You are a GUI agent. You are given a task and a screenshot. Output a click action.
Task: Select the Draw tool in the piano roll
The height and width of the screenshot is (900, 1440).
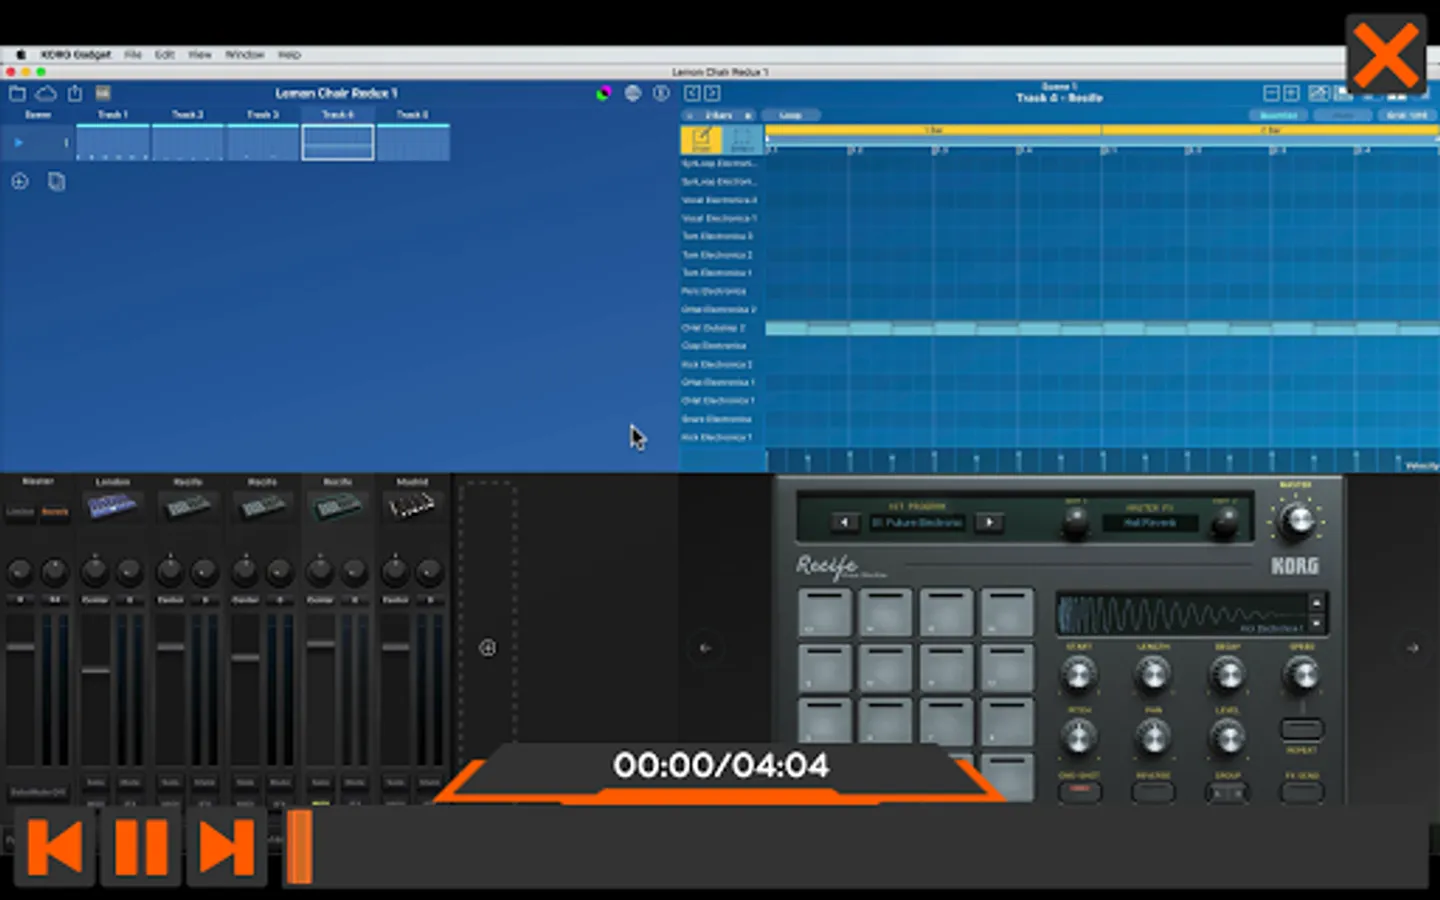(701, 139)
